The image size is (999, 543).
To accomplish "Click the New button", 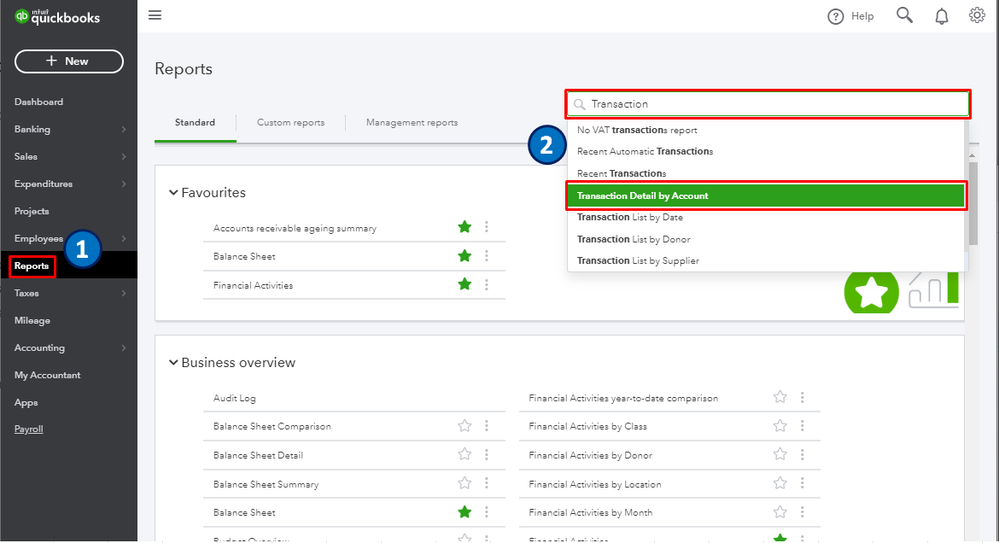I will click(69, 61).
